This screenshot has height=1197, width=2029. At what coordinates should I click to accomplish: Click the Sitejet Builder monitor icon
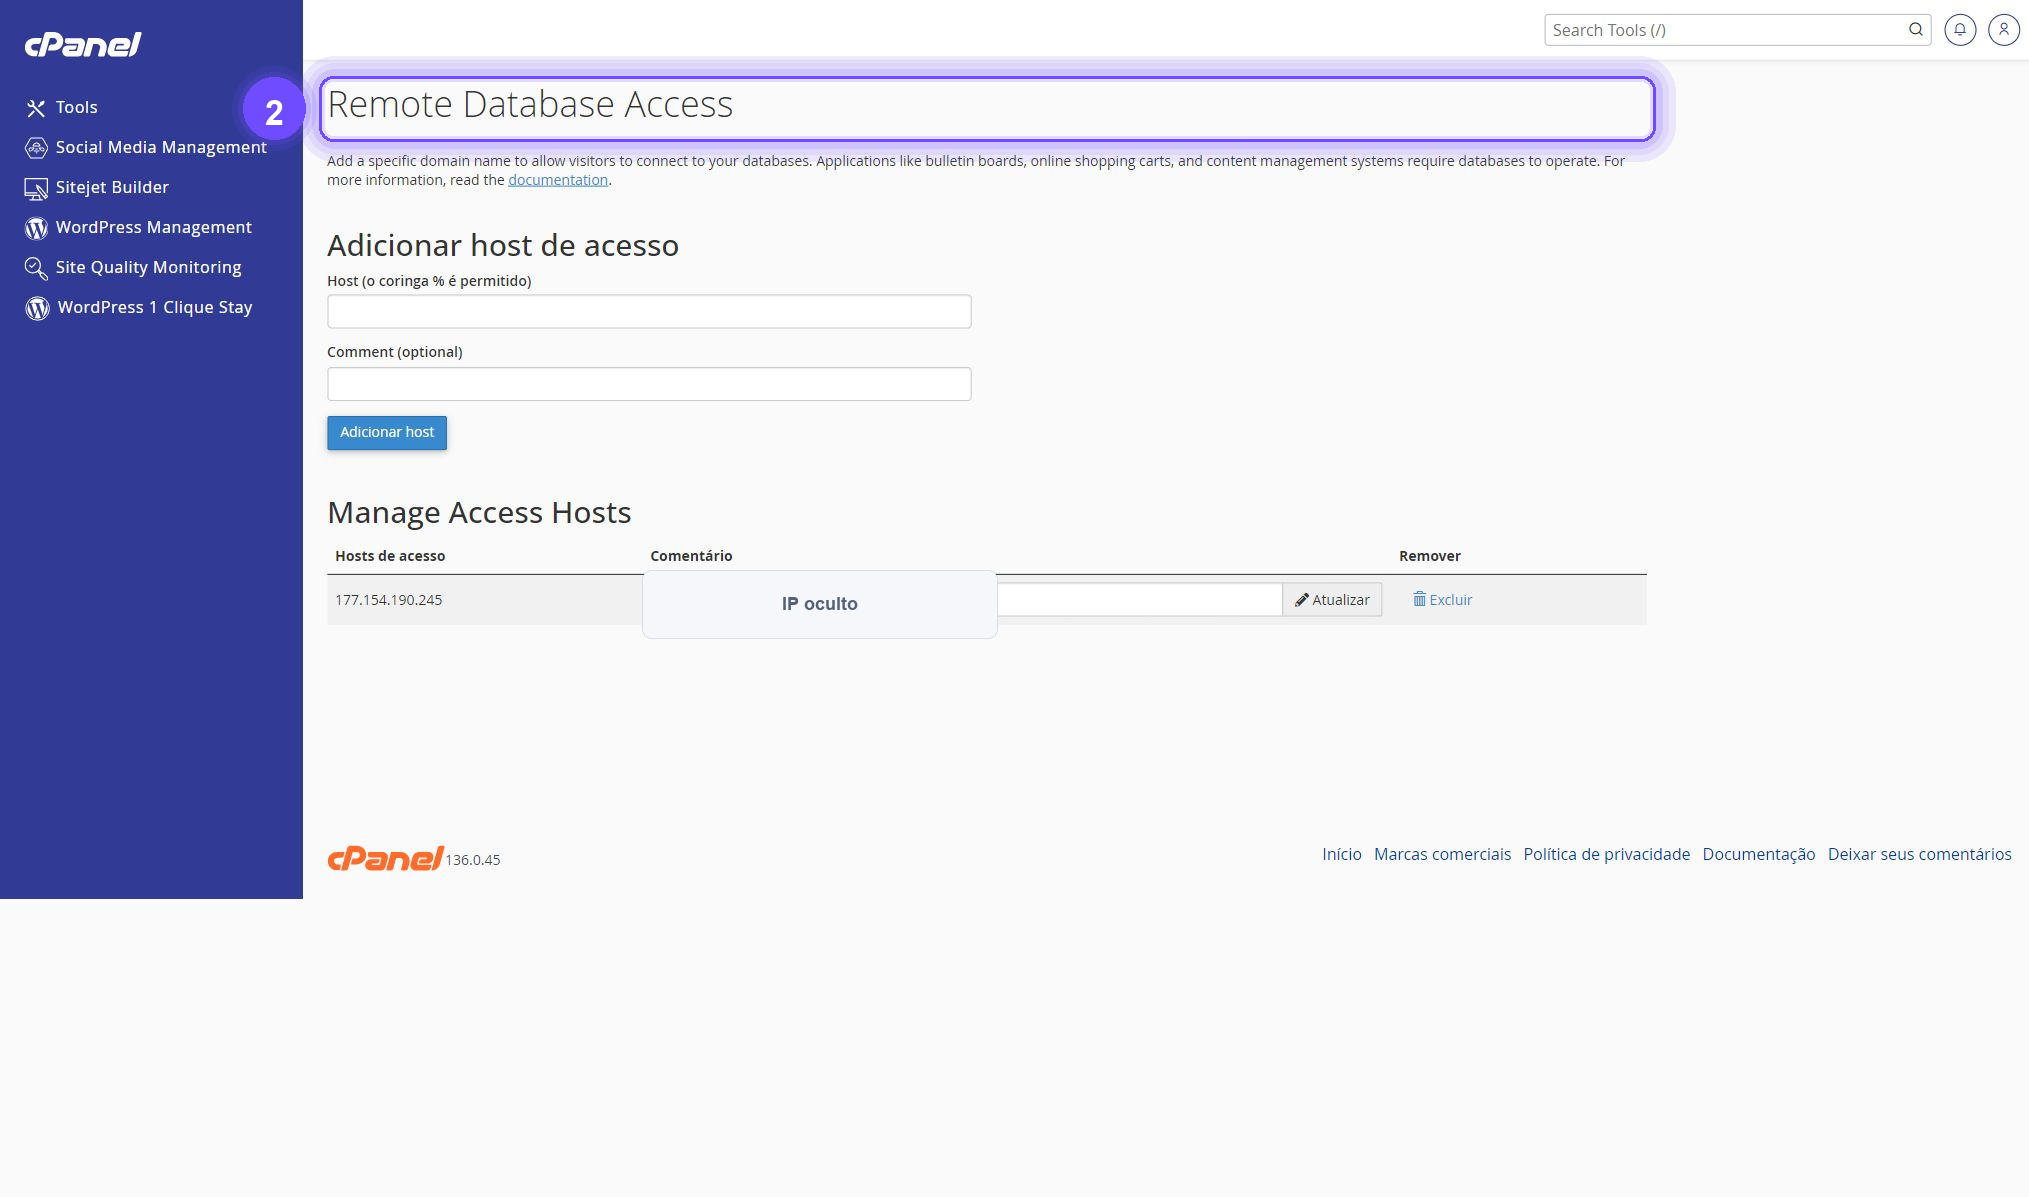(36, 188)
